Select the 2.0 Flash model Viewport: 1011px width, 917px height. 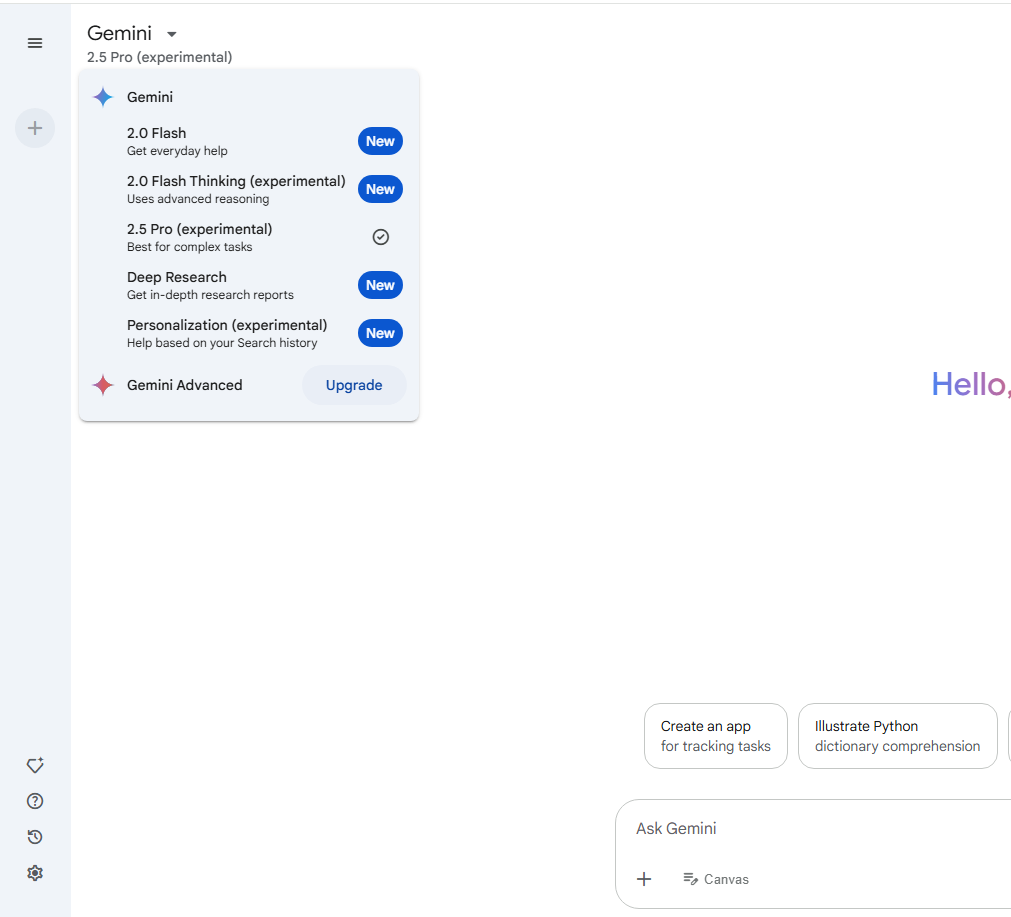tap(249, 141)
